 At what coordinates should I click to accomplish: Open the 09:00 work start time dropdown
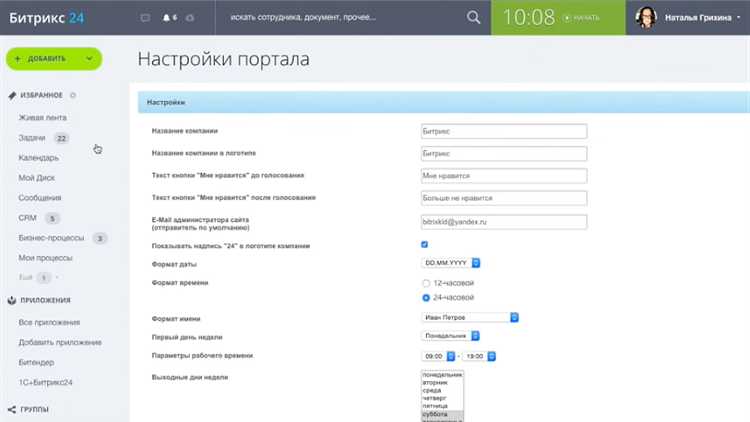click(x=438, y=356)
